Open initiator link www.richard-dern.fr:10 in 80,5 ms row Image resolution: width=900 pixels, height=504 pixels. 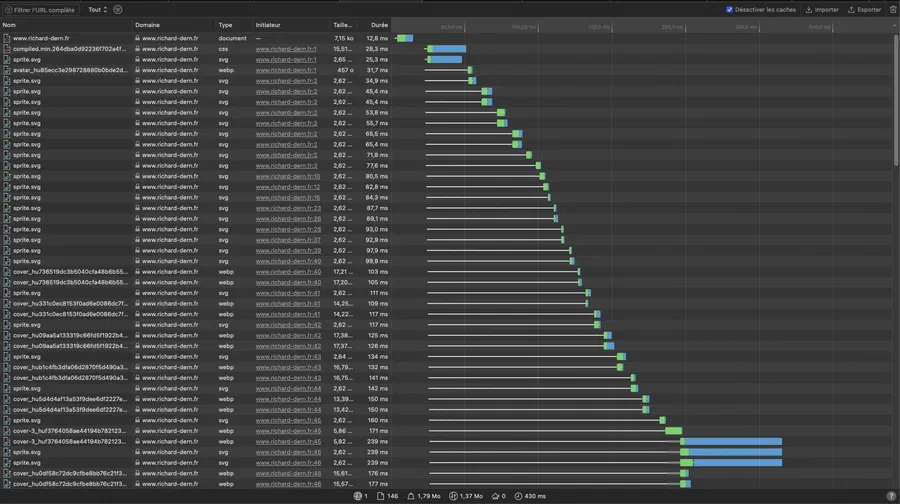pyautogui.click(x=288, y=176)
